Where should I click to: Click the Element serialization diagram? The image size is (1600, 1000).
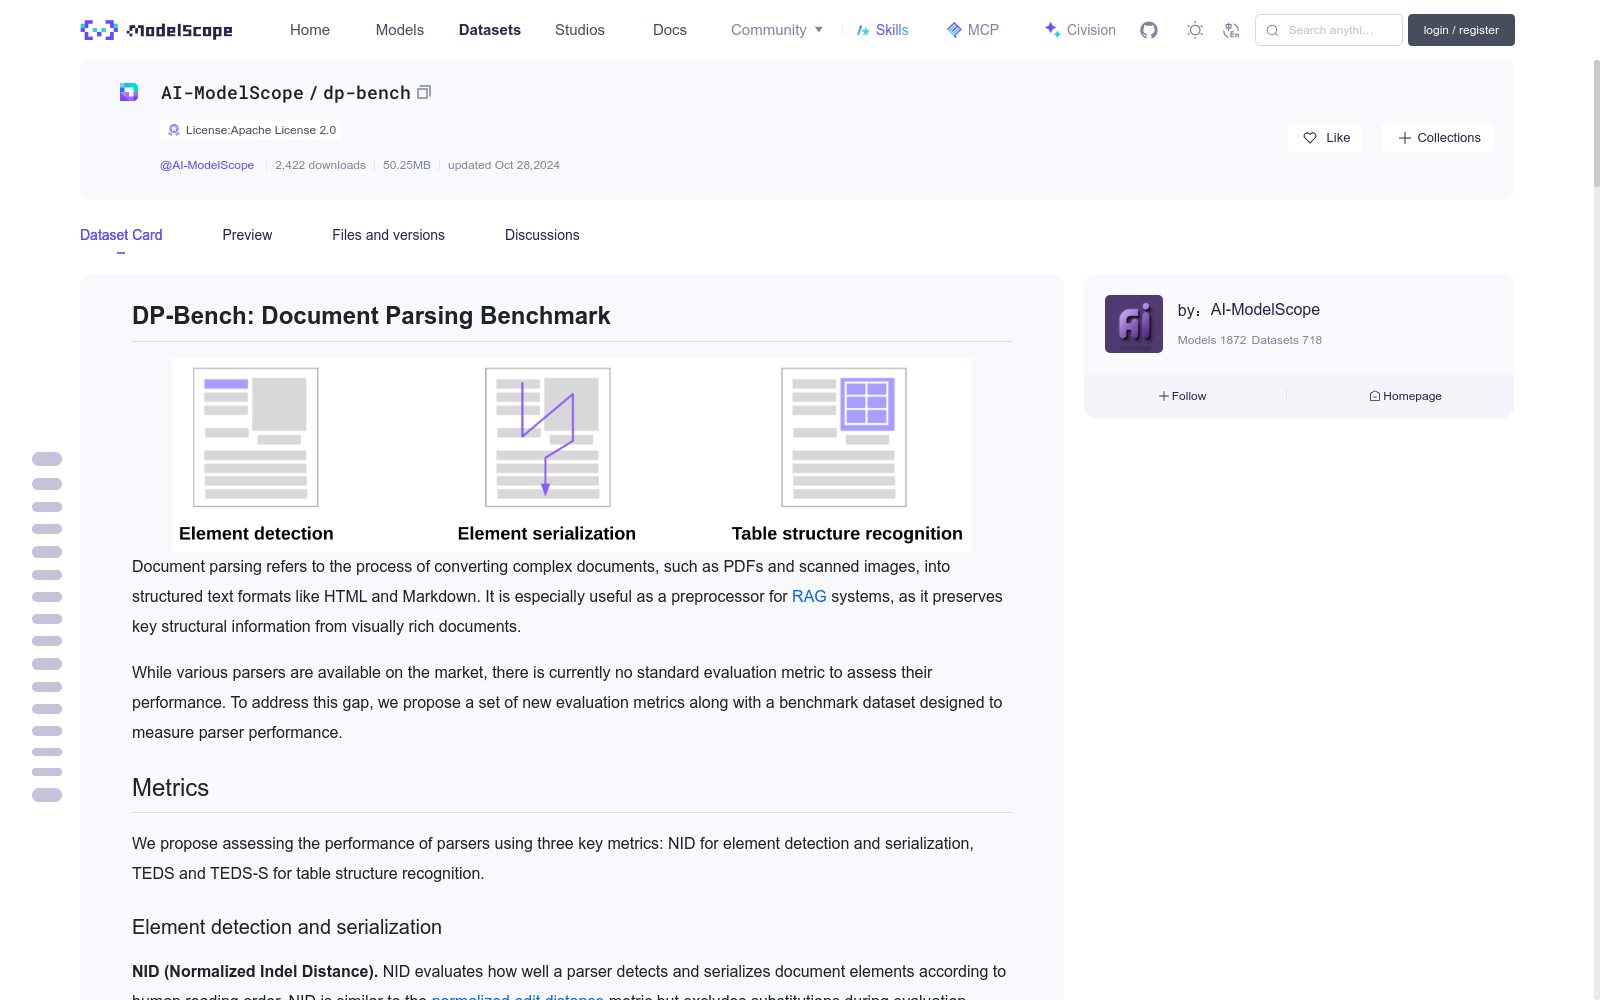point(548,437)
